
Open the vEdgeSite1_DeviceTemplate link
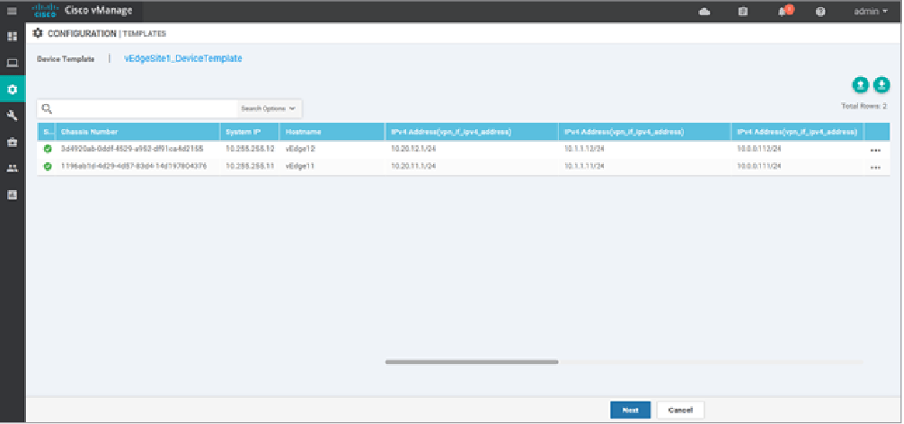(x=183, y=58)
